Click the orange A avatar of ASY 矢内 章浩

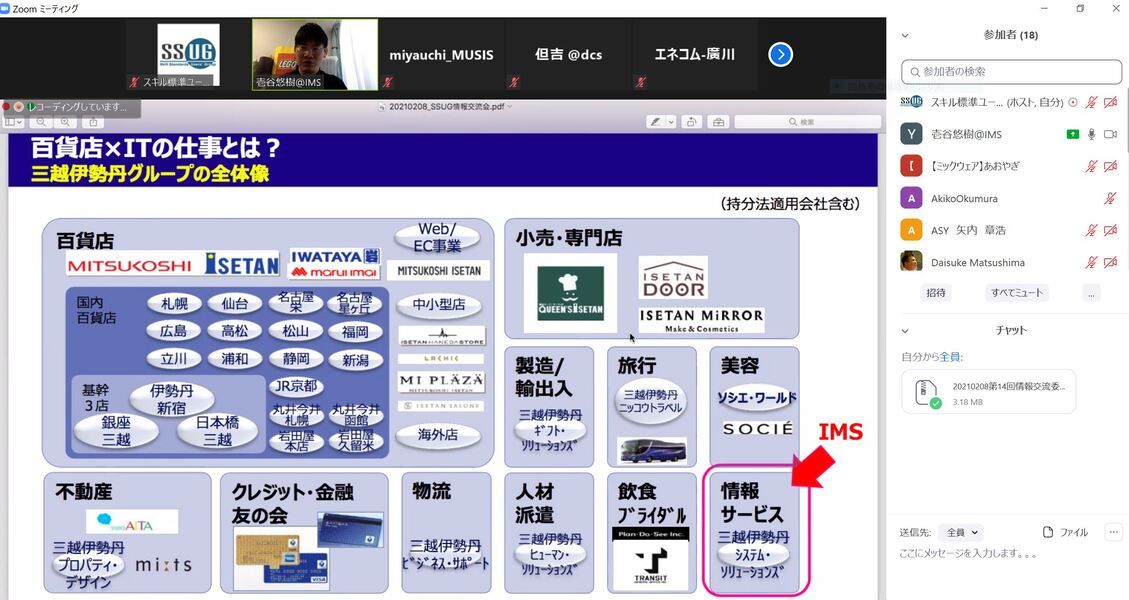pyautogui.click(x=912, y=230)
